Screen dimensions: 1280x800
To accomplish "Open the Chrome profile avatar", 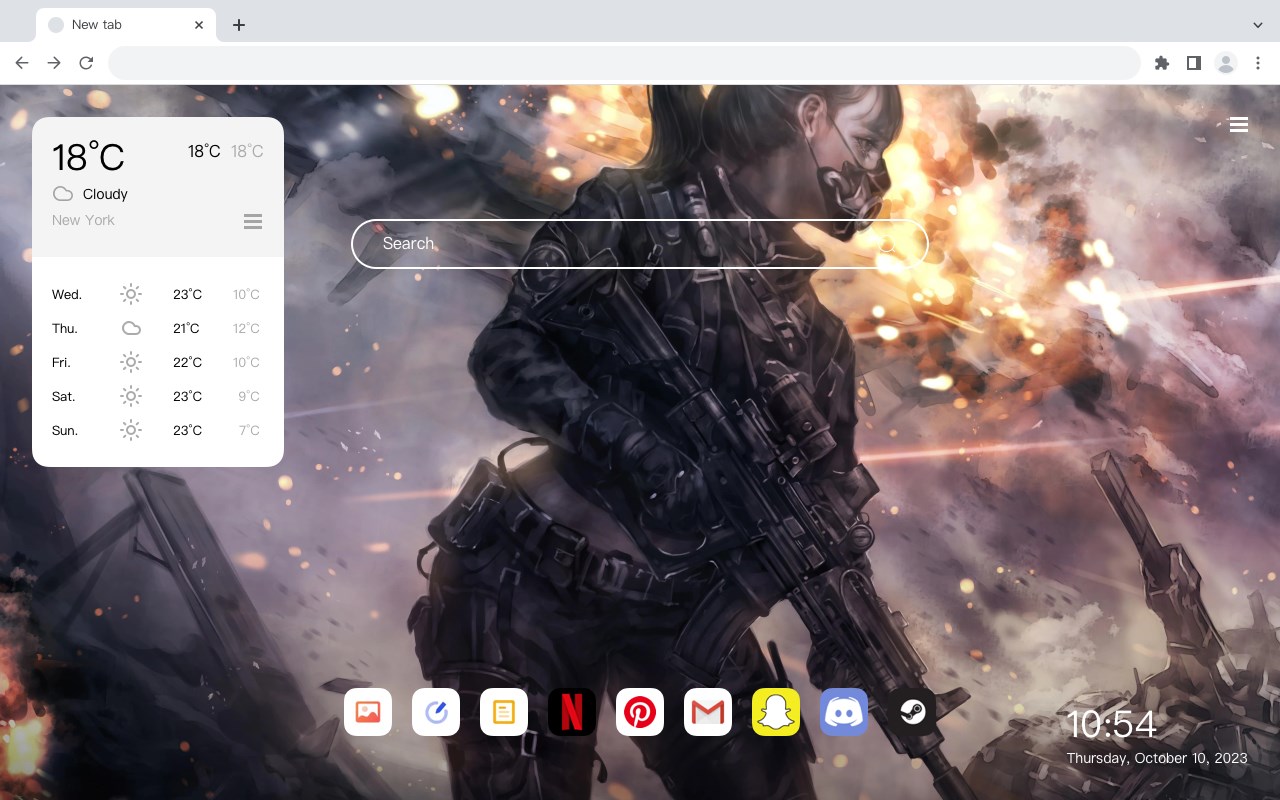I will [x=1226, y=63].
